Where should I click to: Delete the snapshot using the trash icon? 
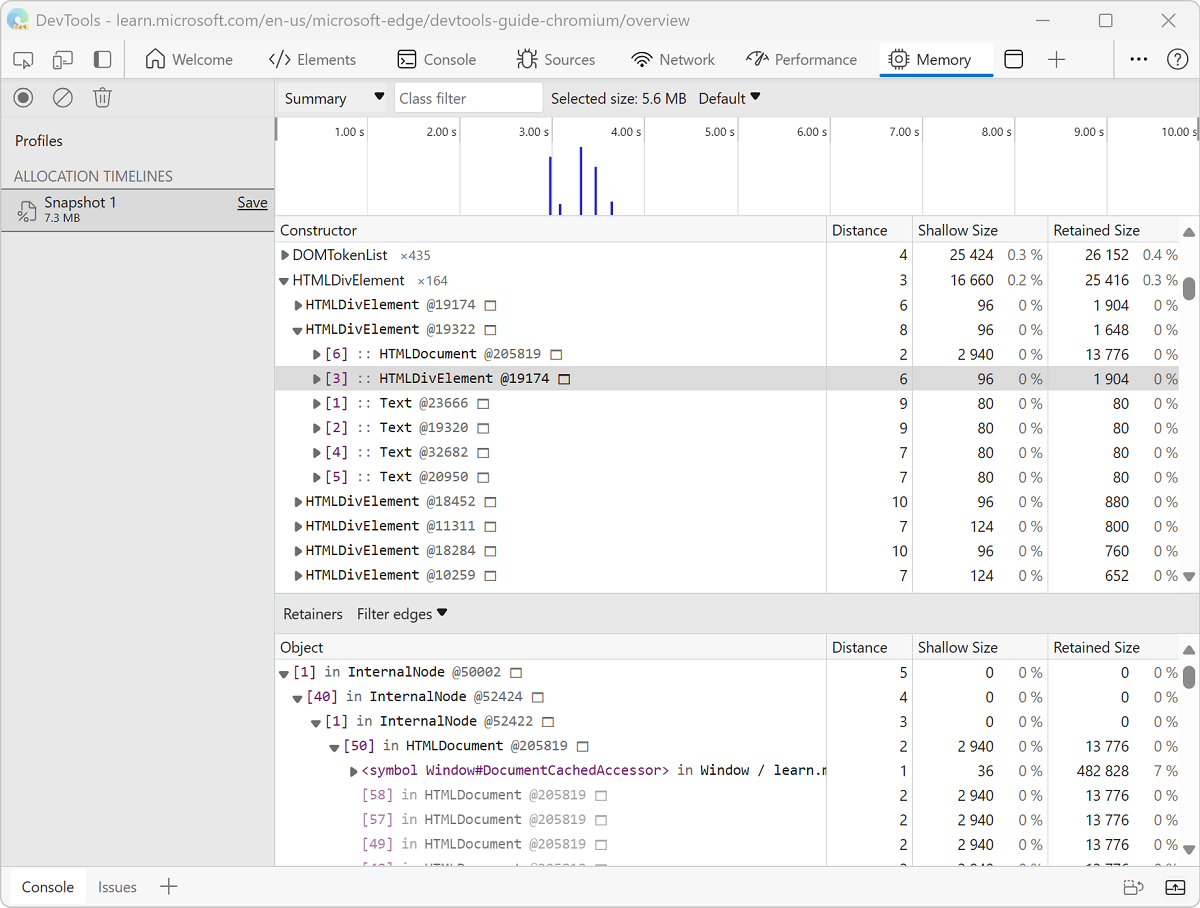pyautogui.click(x=102, y=97)
